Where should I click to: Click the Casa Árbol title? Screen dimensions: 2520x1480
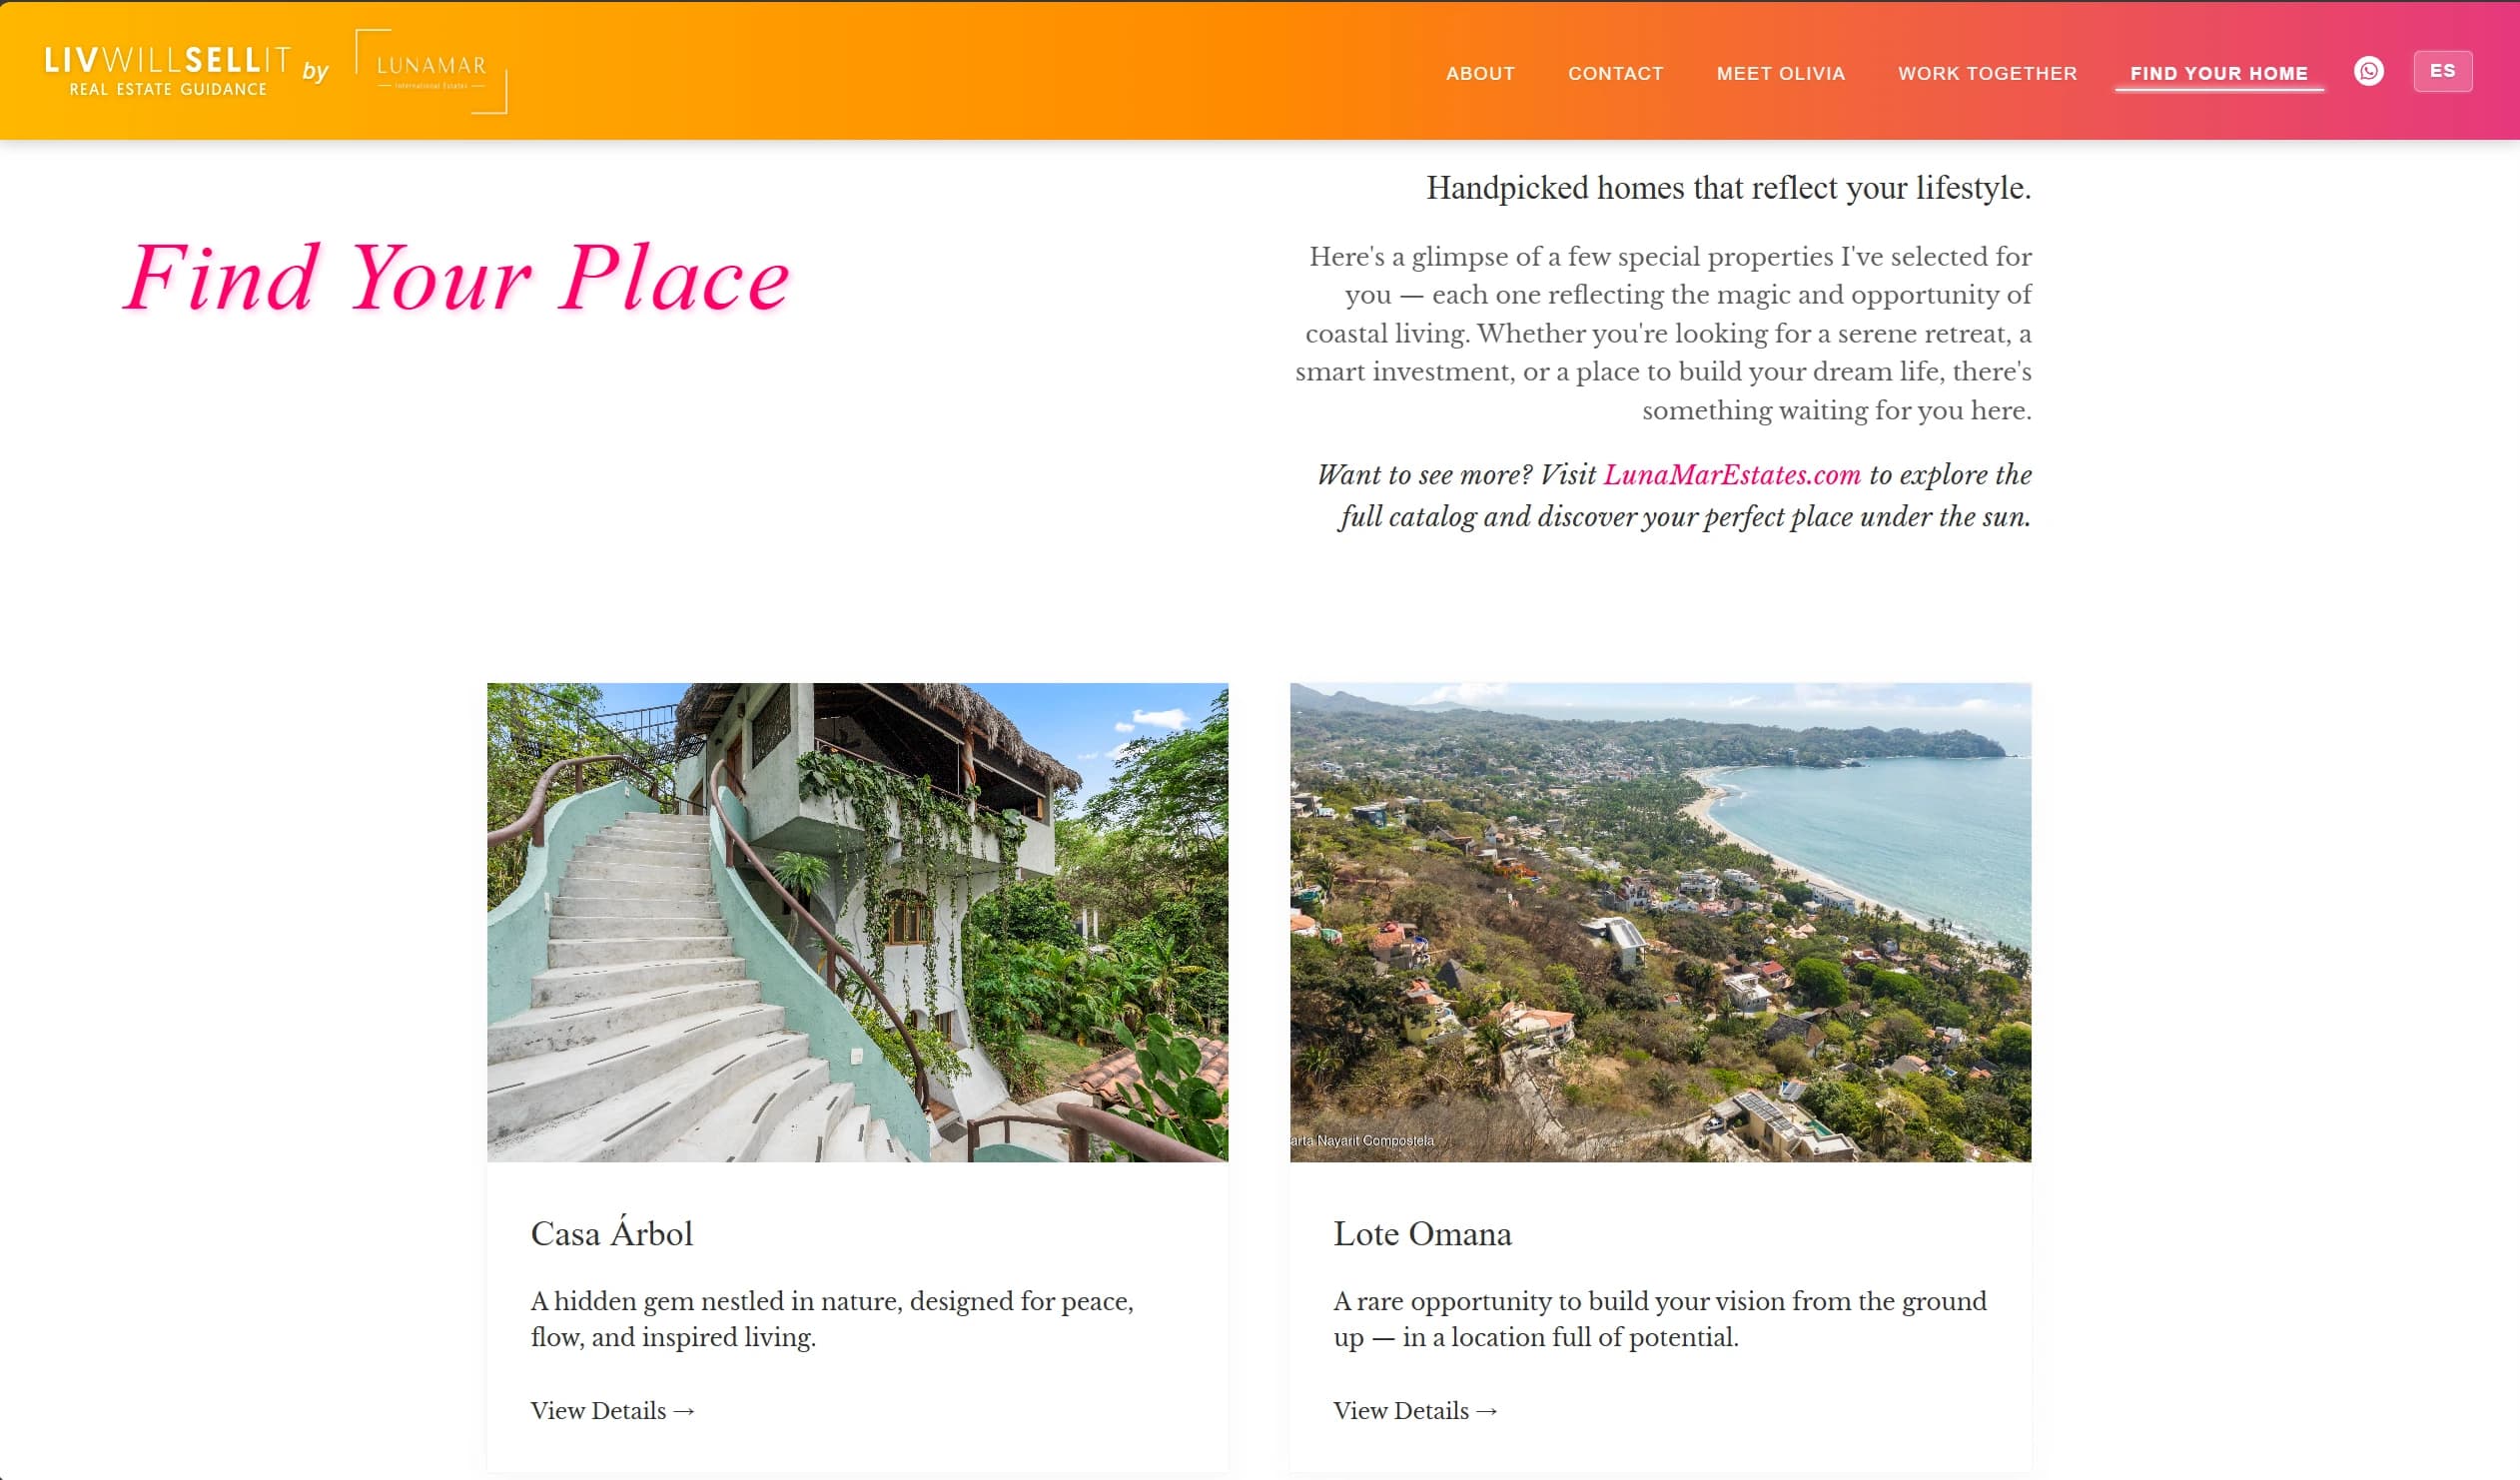(611, 1234)
